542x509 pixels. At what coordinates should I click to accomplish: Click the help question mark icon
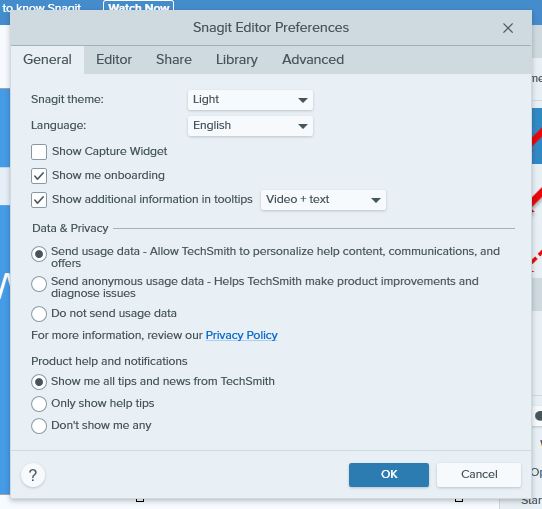(x=33, y=475)
